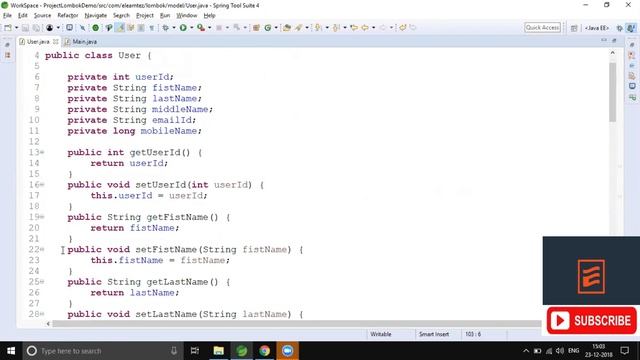Click the editor scroll up arrow

click(x=612, y=53)
